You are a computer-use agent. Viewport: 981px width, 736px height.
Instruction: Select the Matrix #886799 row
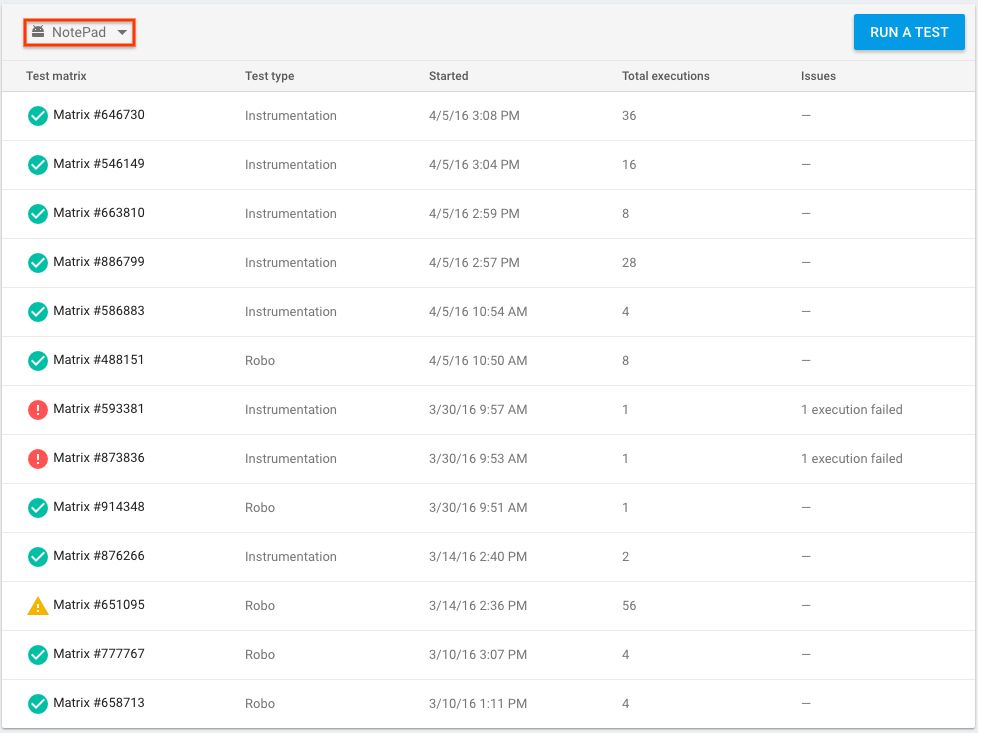point(488,263)
